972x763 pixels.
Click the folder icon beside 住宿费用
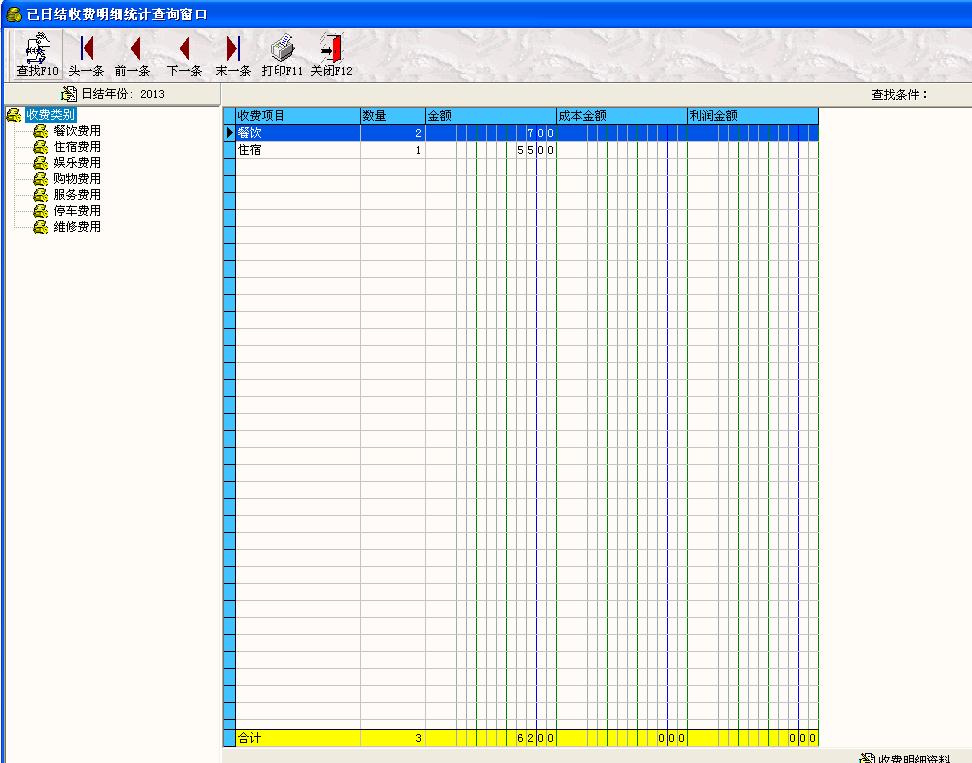pyautogui.click(x=40, y=147)
